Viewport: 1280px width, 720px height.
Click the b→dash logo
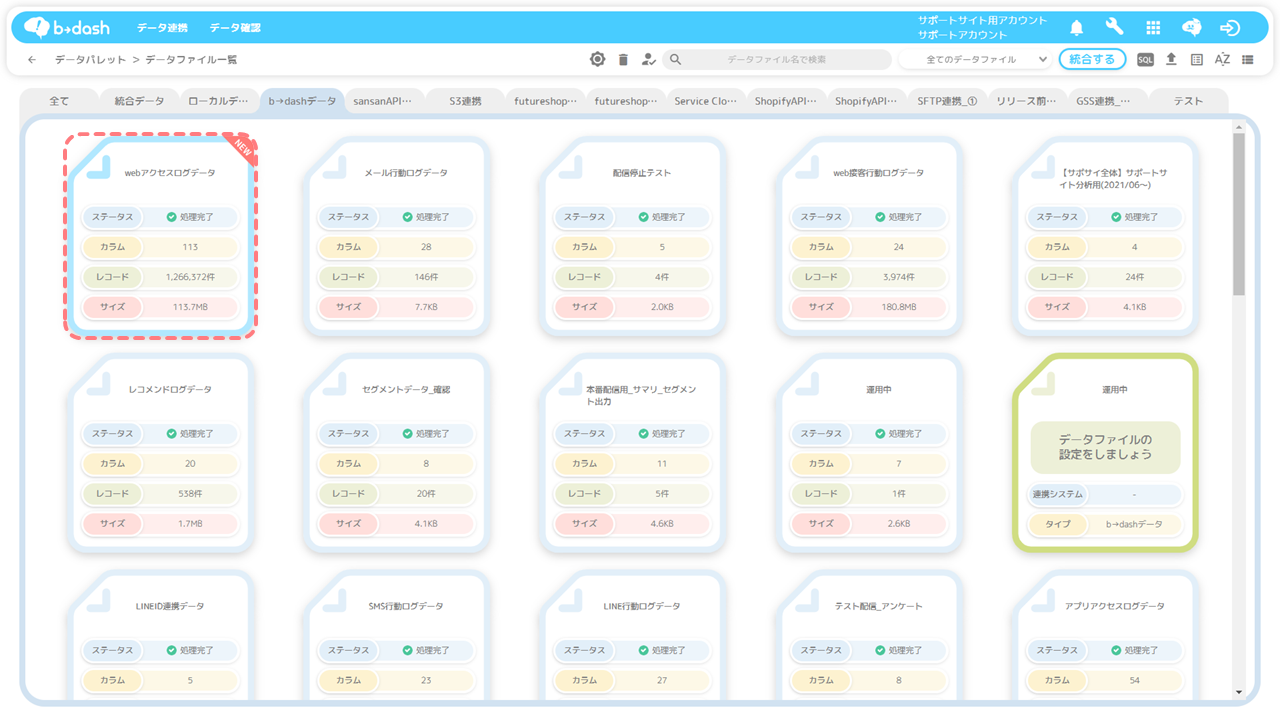(x=67, y=27)
